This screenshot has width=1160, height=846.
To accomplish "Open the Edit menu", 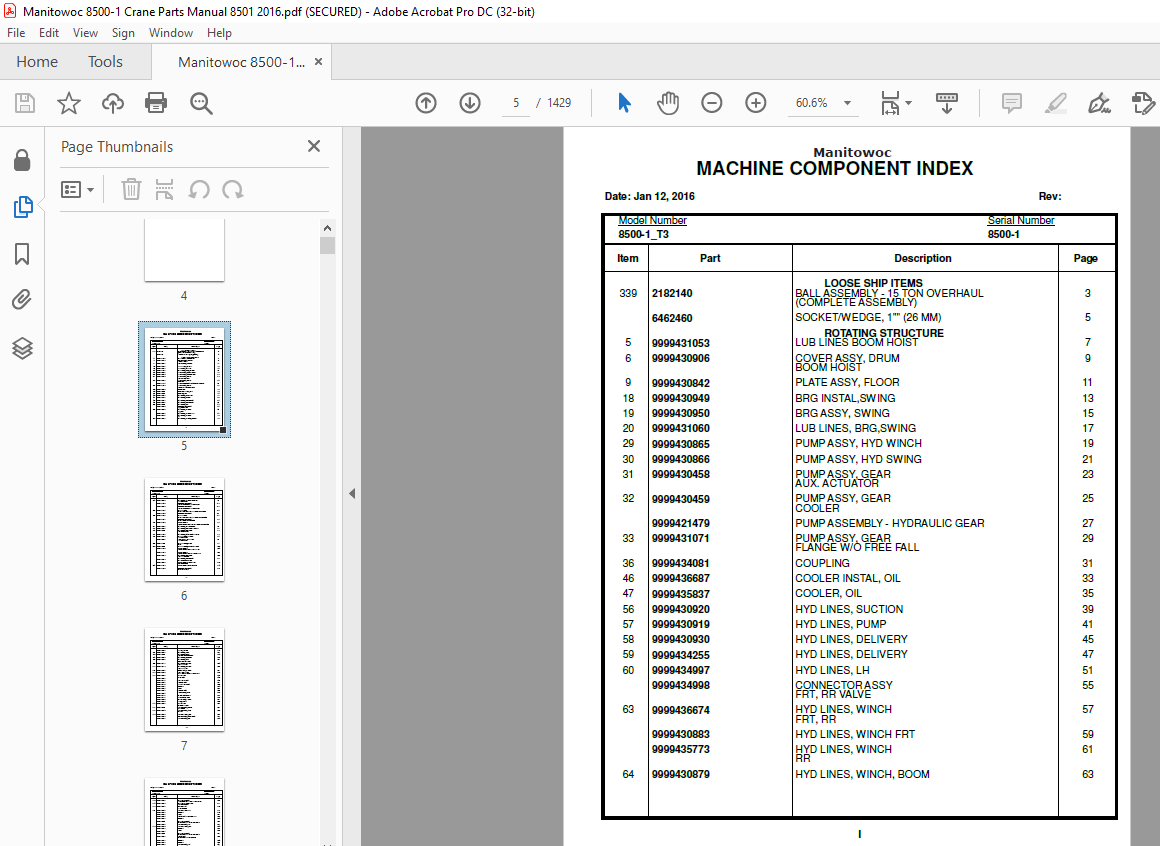I will point(49,33).
